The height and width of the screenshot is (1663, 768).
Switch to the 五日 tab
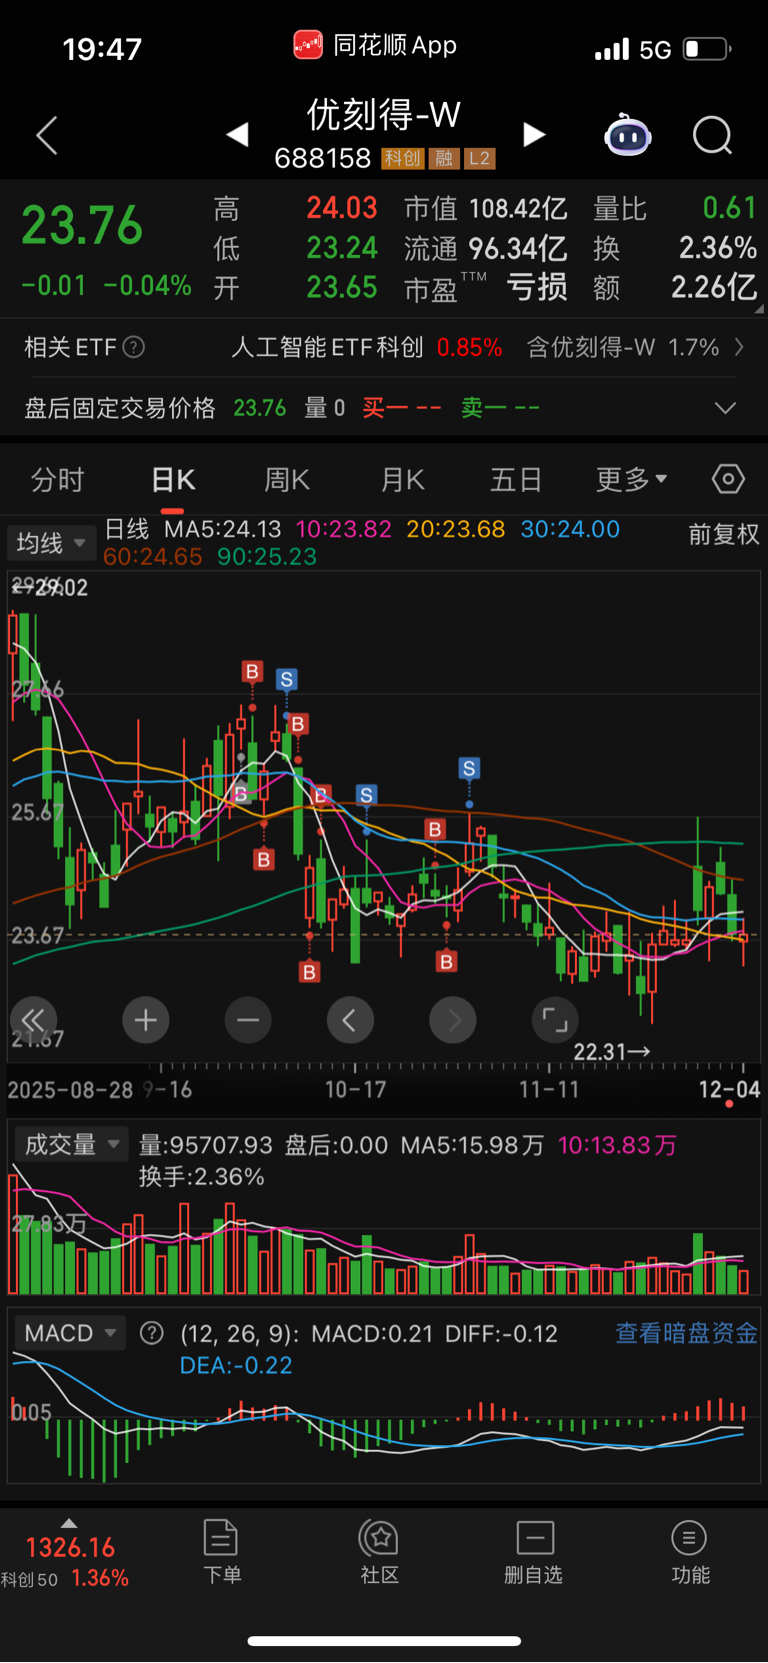[516, 480]
